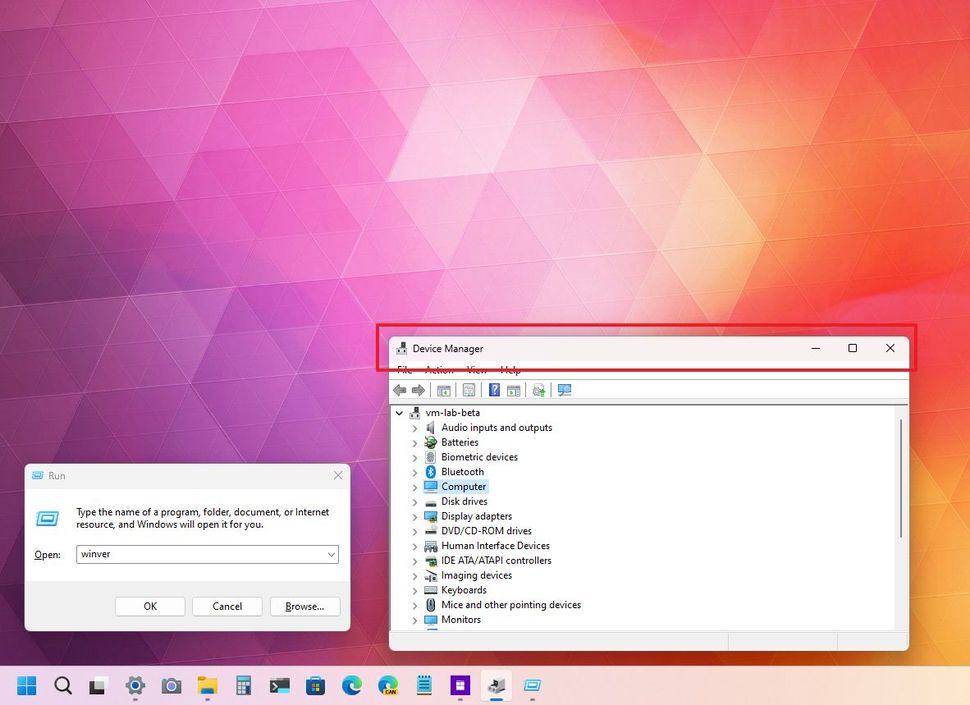The image size is (970, 705).
Task: Open Help via the question mark toolbar icon
Action: [x=494, y=390]
